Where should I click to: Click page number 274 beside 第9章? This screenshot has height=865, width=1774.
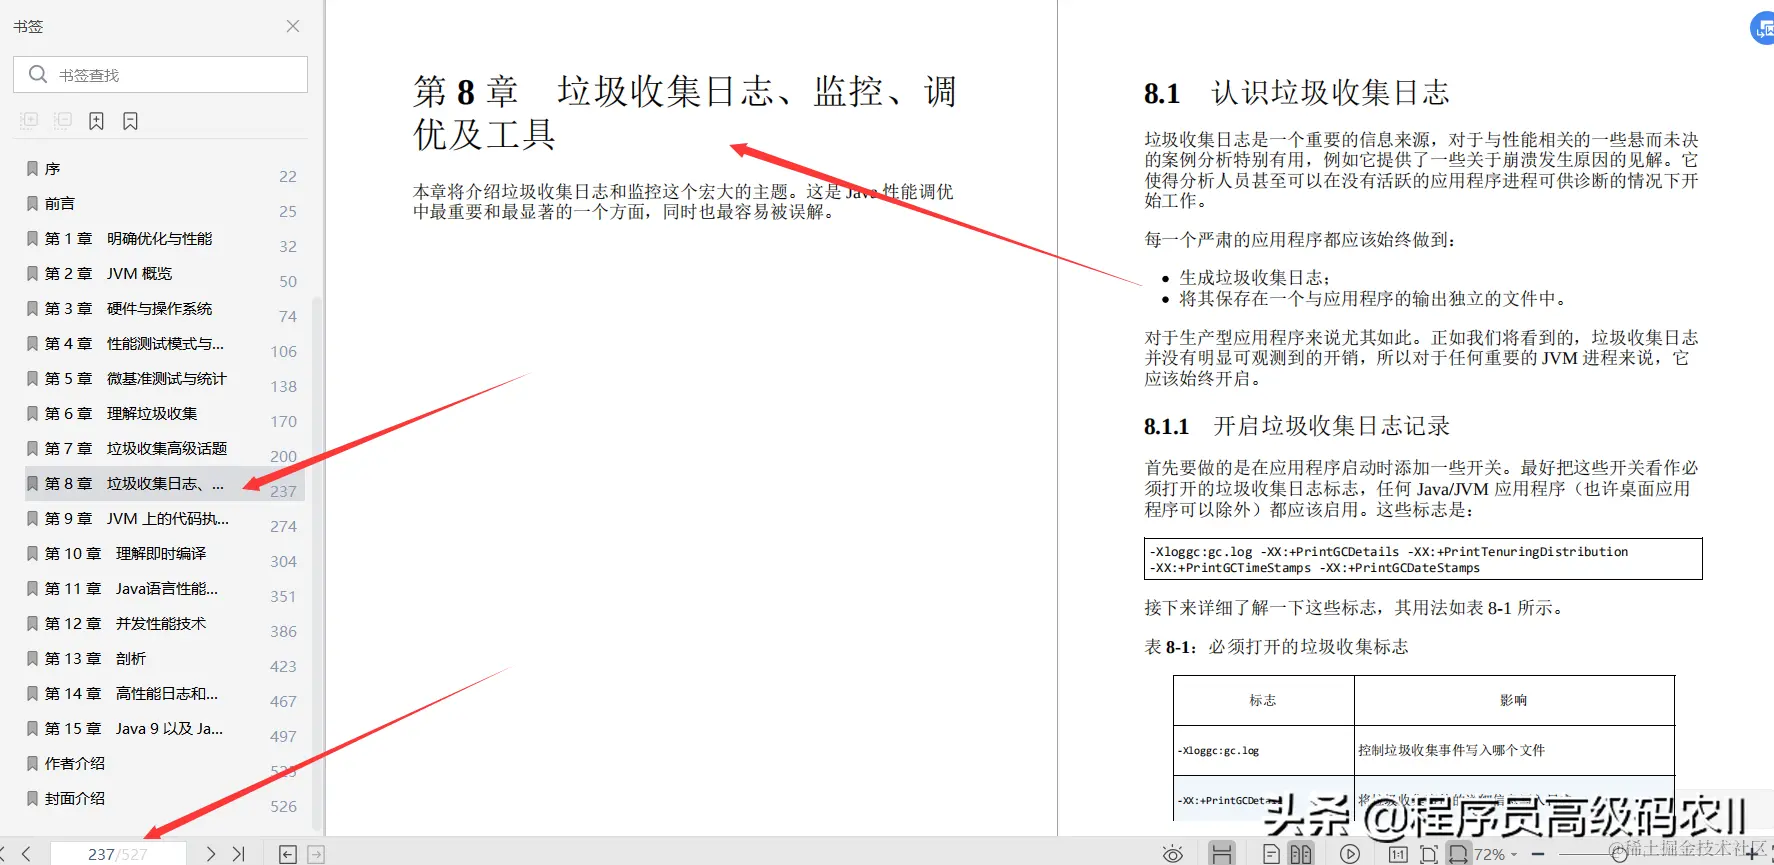click(284, 526)
